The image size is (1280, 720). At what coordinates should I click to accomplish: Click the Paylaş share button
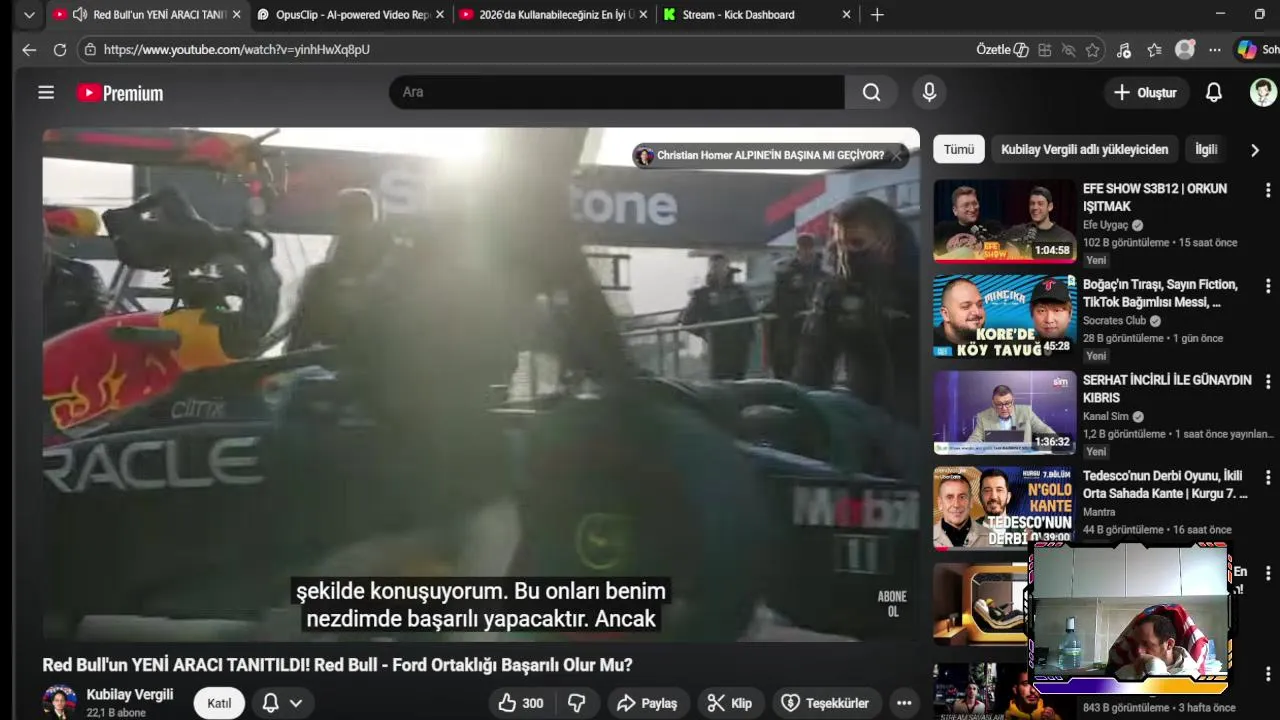[647, 703]
